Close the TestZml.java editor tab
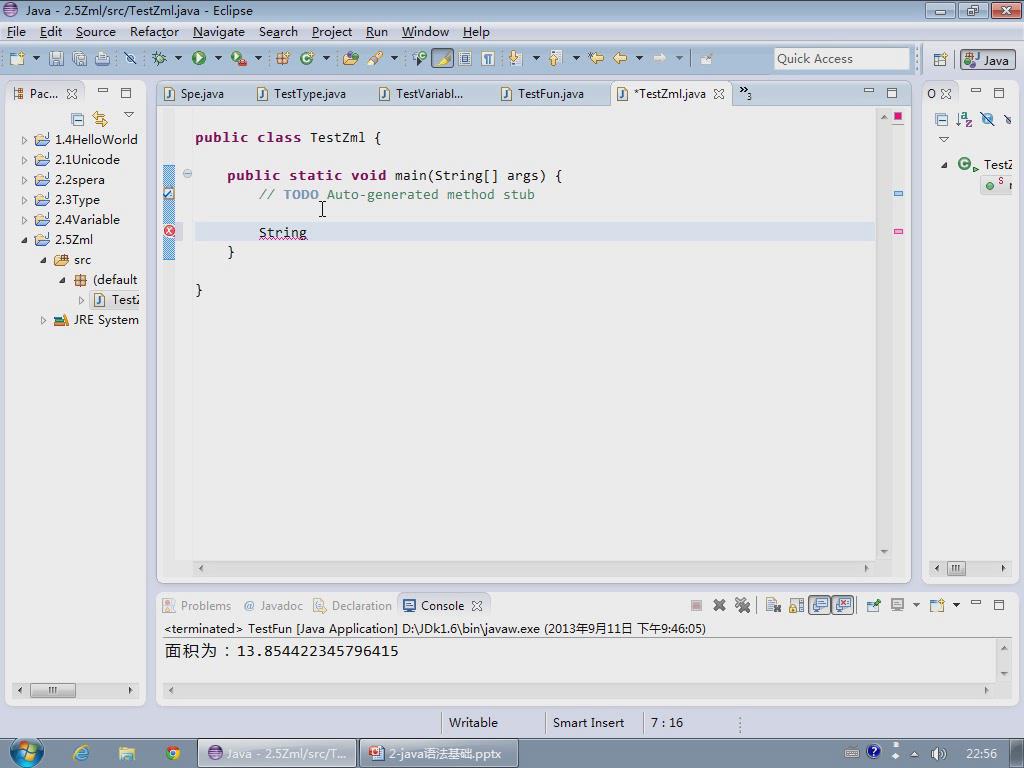Image resolution: width=1024 pixels, height=768 pixels. click(719, 94)
